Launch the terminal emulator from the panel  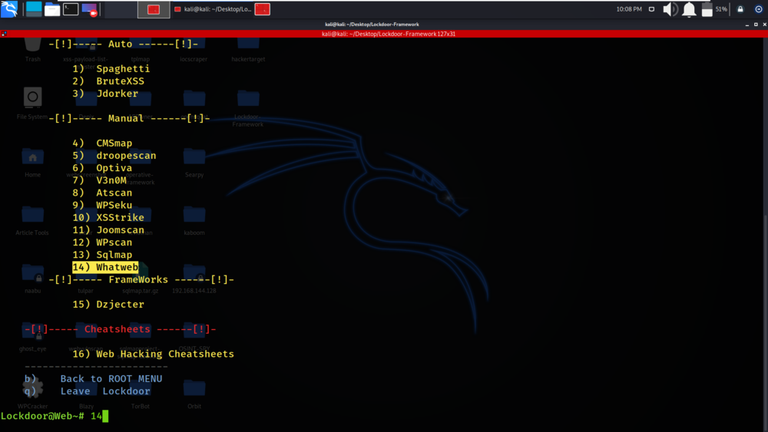pyautogui.click(x=71, y=9)
